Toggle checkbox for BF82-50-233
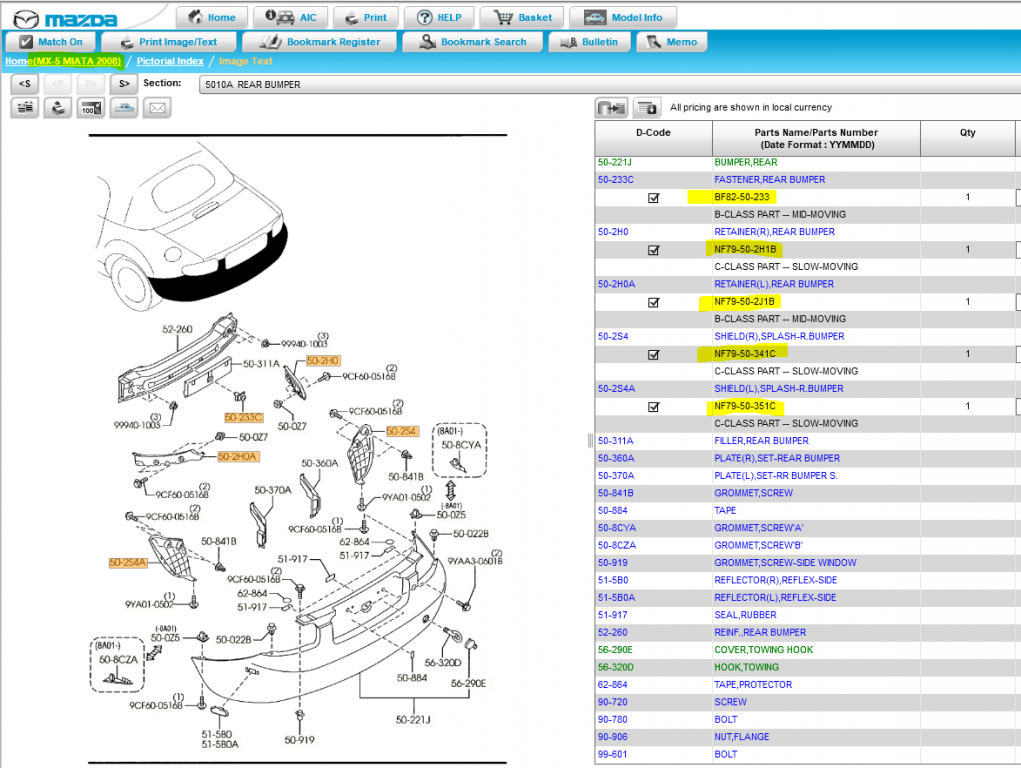The width and height of the screenshot is (1021, 768). 654,197
